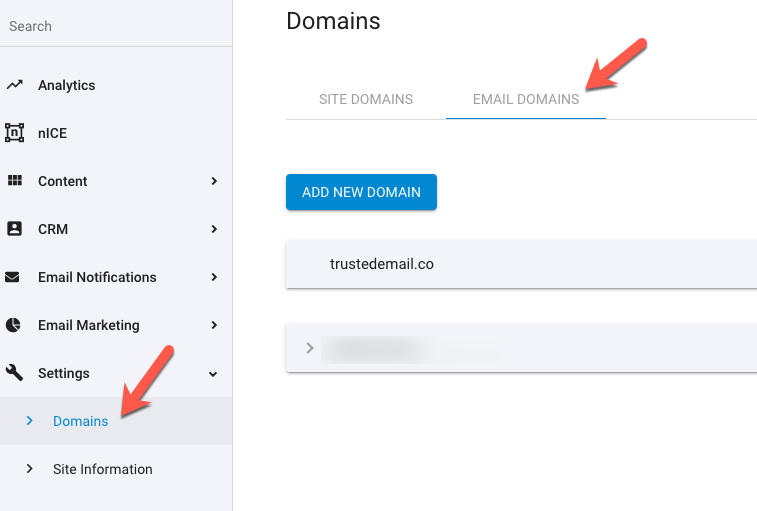Expand the Email Notifications submenu arrow
The image size is (757, 511).
tap(214, 277)
